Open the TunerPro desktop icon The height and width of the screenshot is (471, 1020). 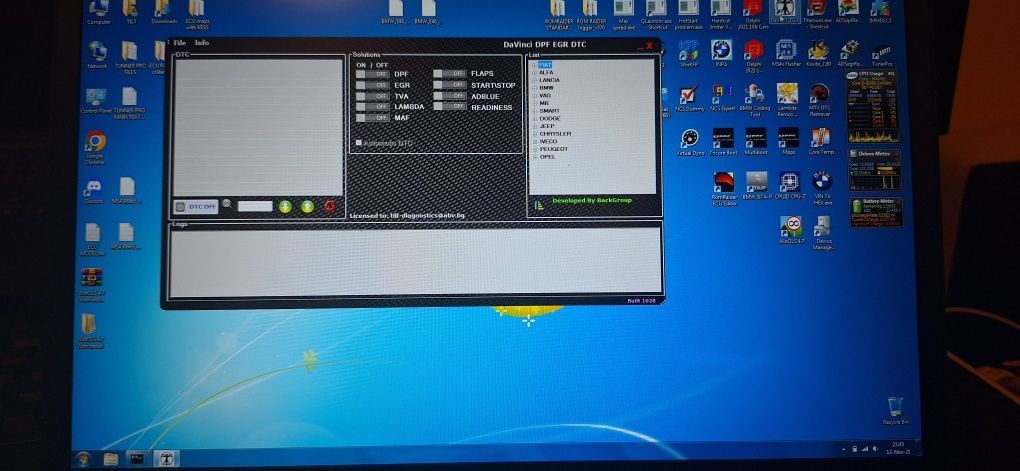[x=882, y=55]
